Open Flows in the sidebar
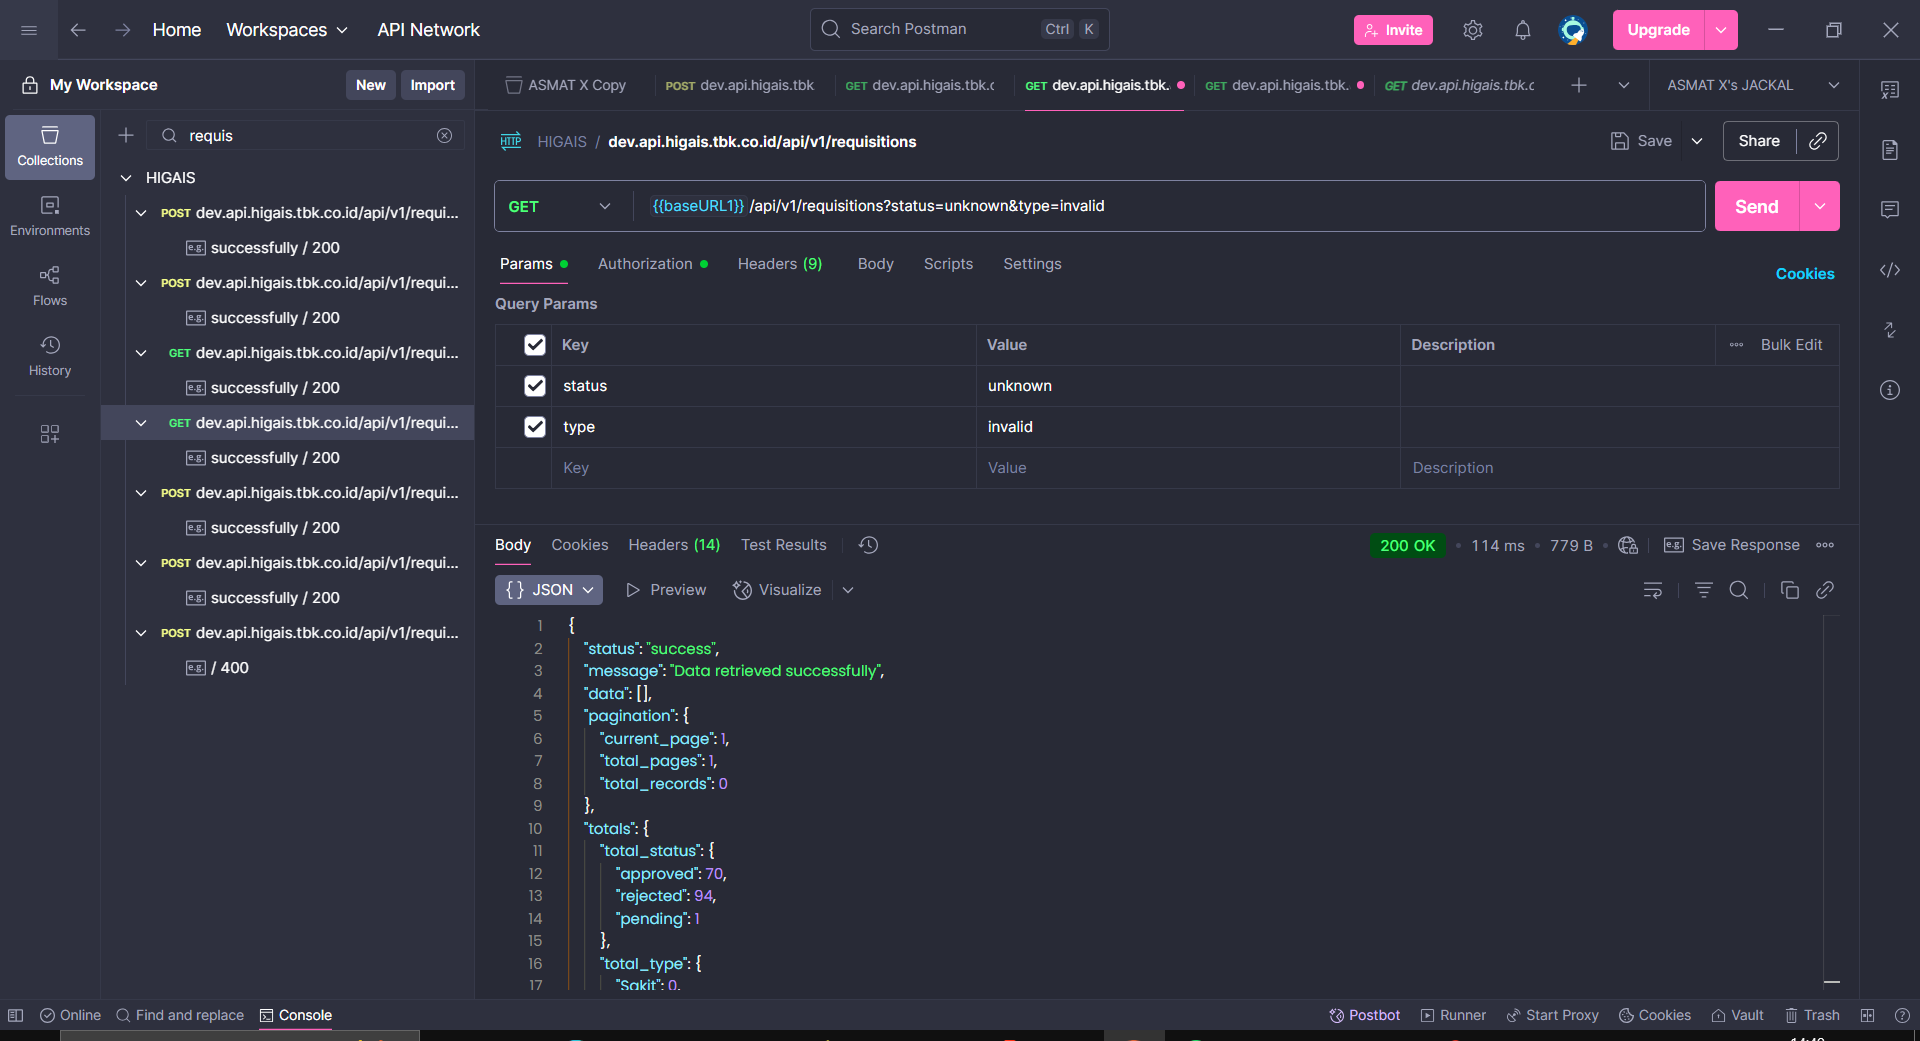Viewport: 1920px width, 1041px height. pyautogui.click(x=50, y=287)
